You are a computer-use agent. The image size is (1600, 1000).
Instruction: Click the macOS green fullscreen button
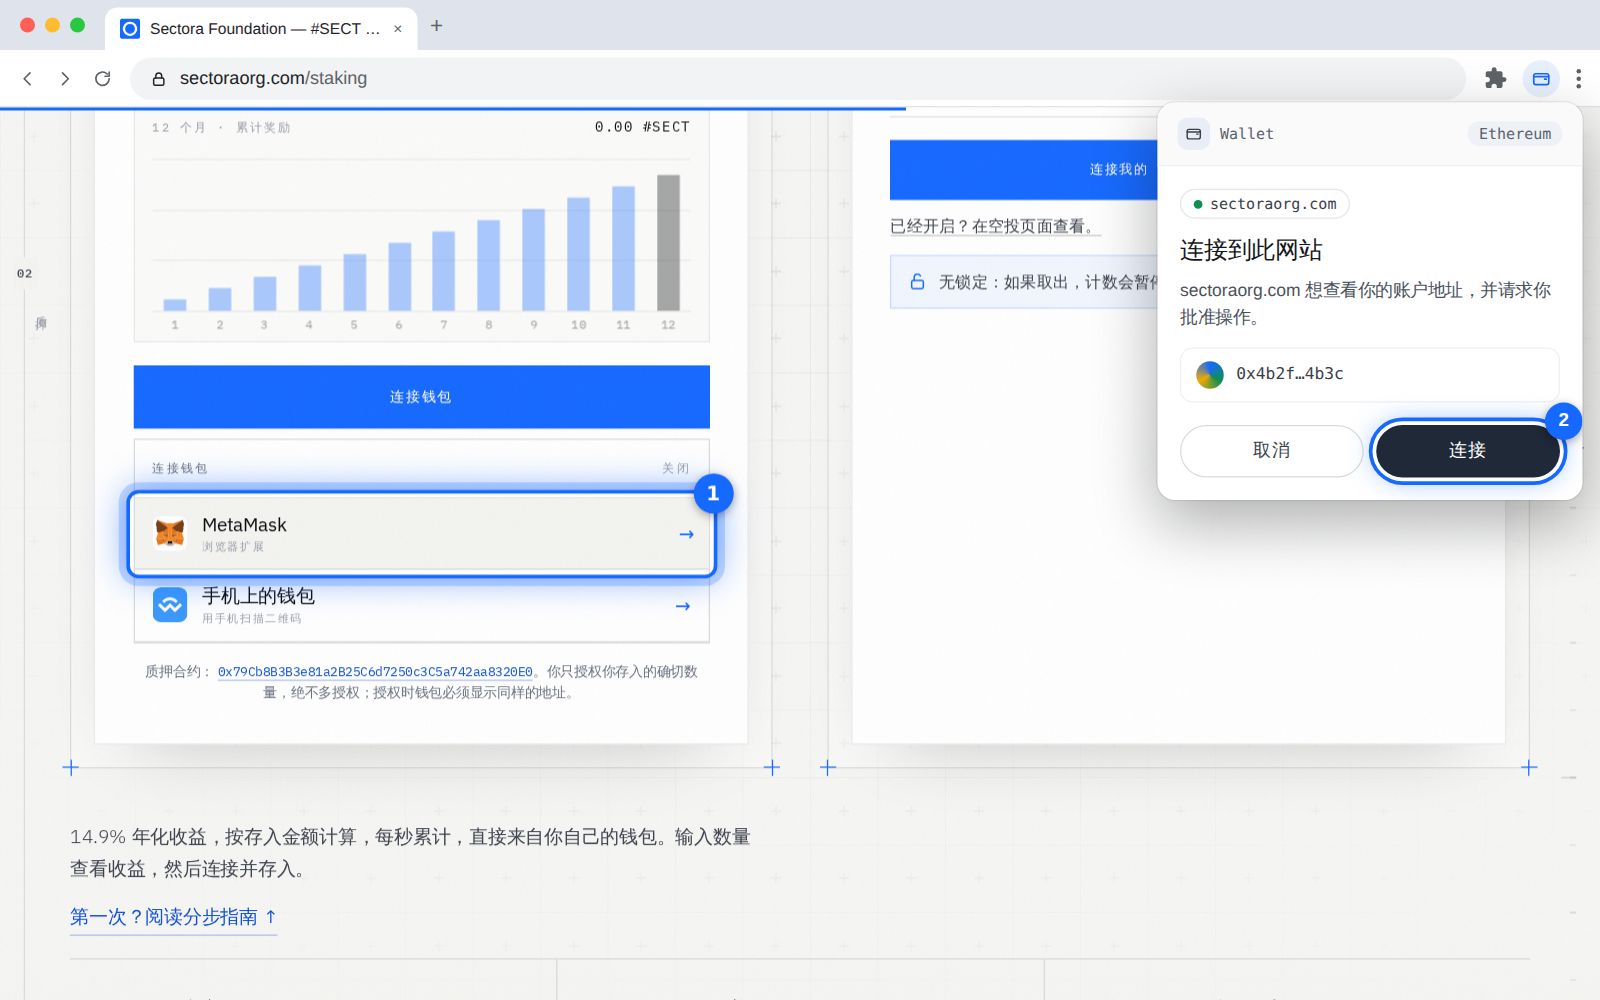[77, 25]
